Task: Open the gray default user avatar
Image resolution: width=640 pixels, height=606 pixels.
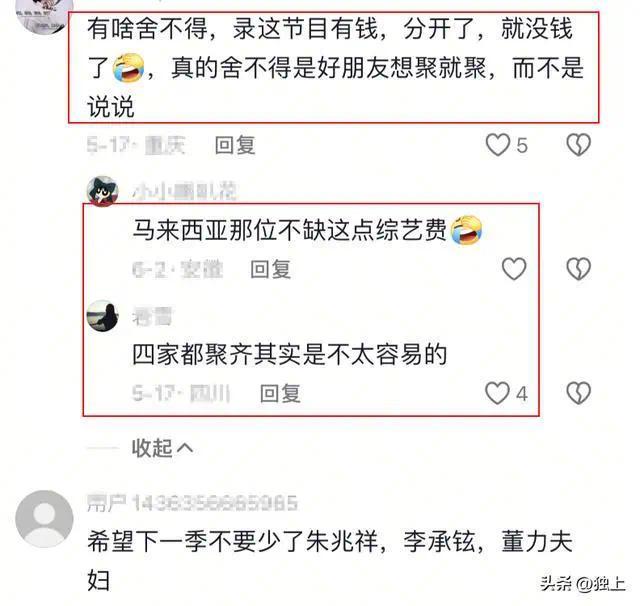Action: click(x=44, y=519)
